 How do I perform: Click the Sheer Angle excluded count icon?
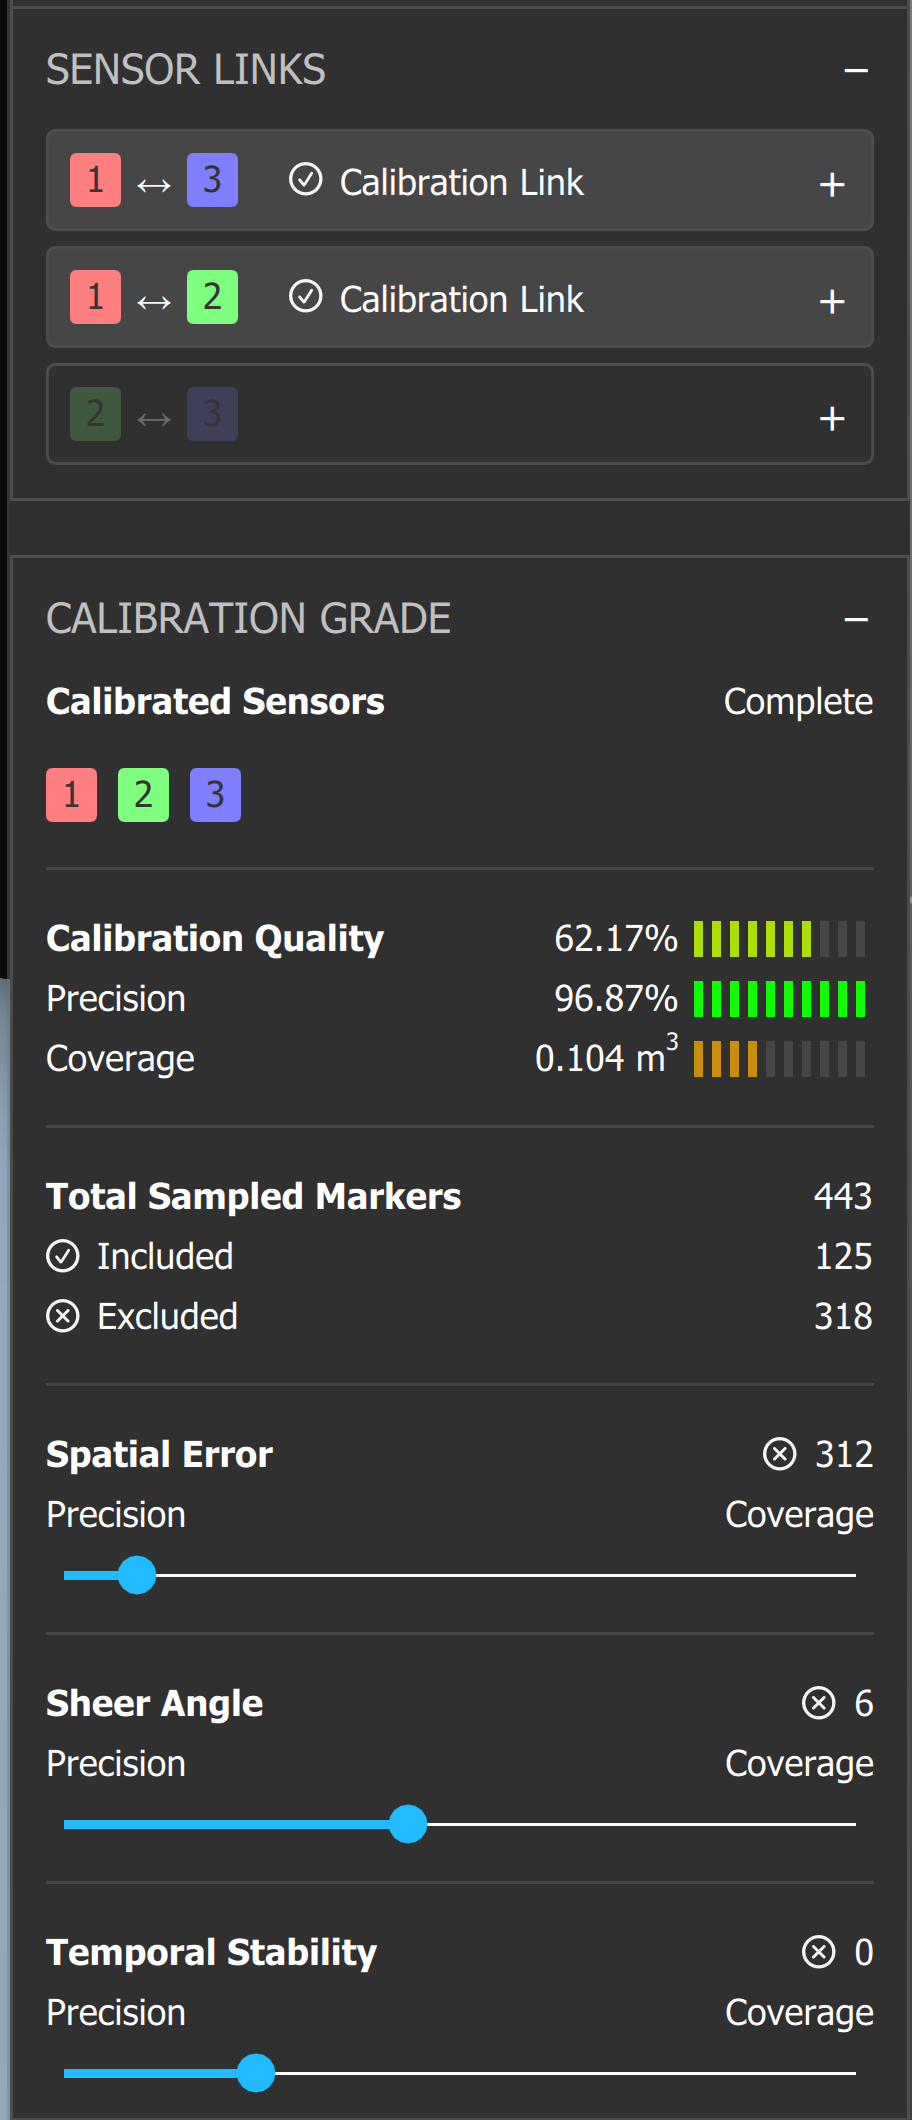tap(819, 1703)
